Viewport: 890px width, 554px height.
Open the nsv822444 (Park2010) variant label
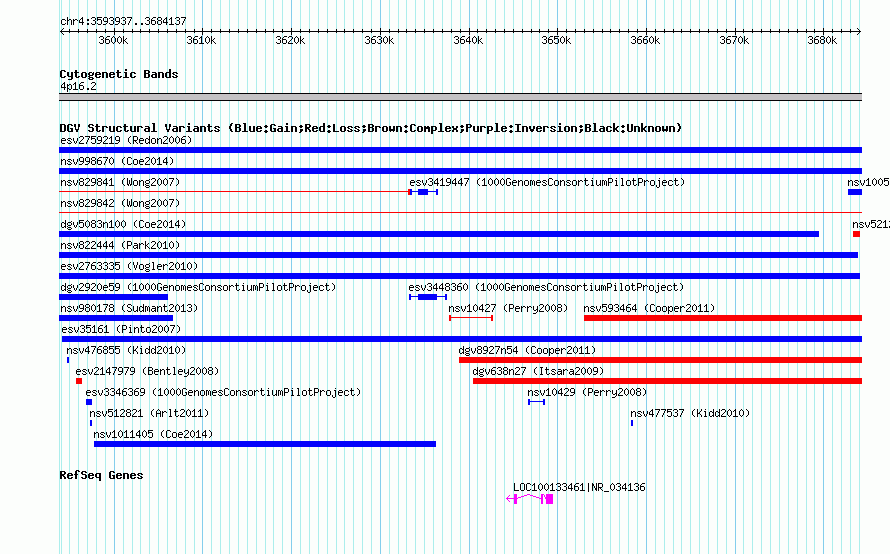120,245
